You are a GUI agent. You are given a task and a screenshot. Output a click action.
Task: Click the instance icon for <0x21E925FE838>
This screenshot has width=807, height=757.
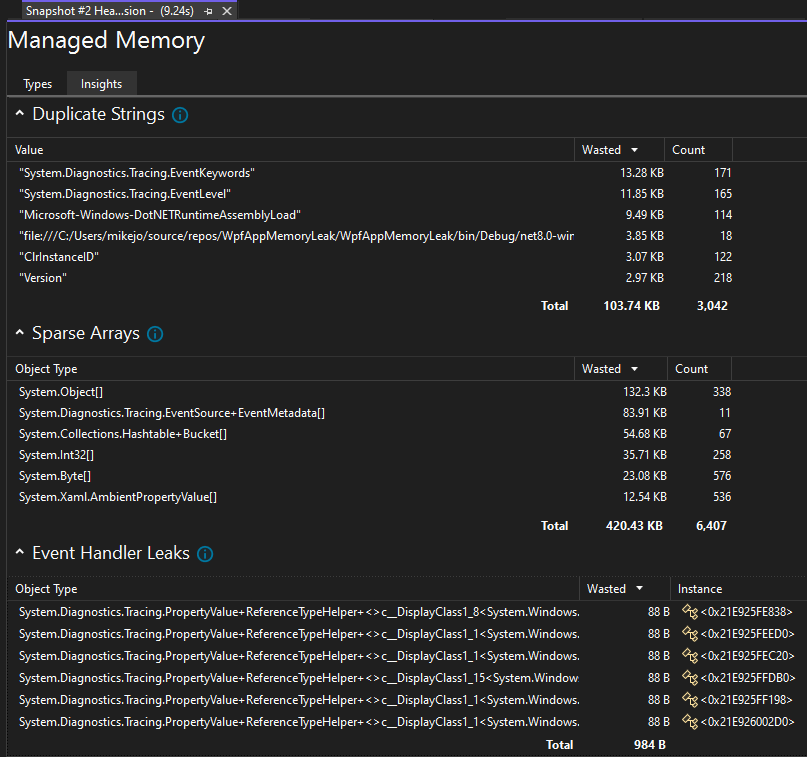pos(690,611)
